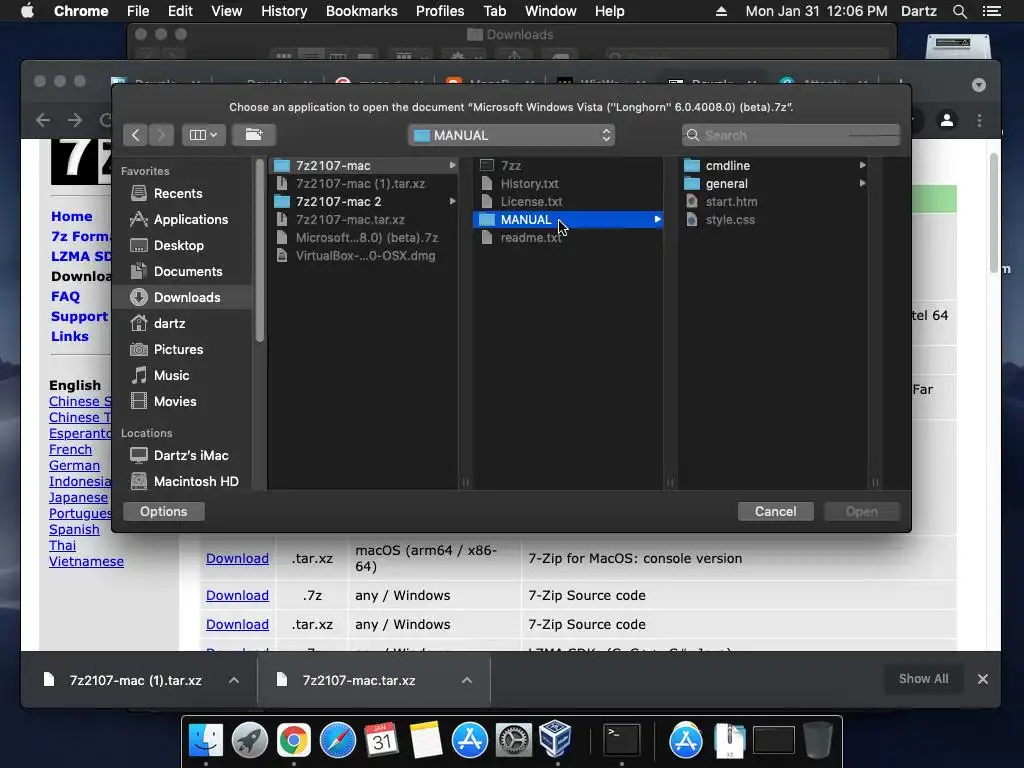Open the FAQ link on 7-Zip site

(x=65, y=296)
